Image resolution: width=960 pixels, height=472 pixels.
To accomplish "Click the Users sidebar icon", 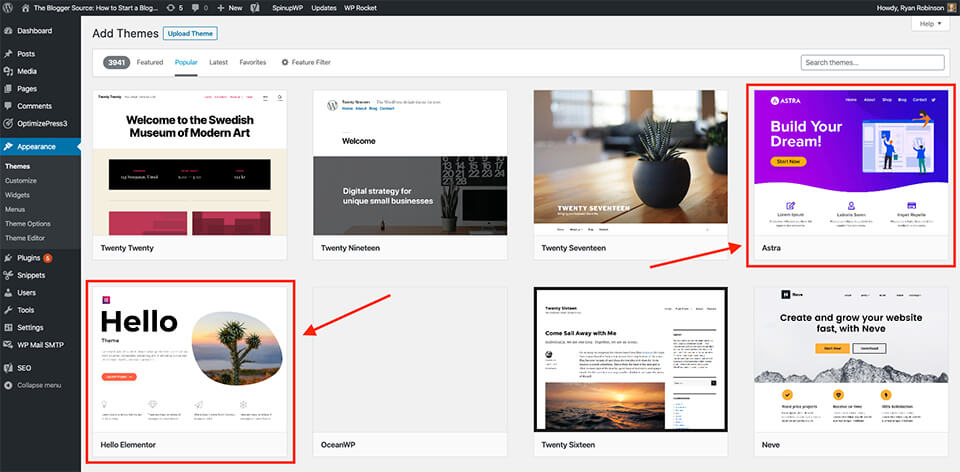I will coord(9,293).
